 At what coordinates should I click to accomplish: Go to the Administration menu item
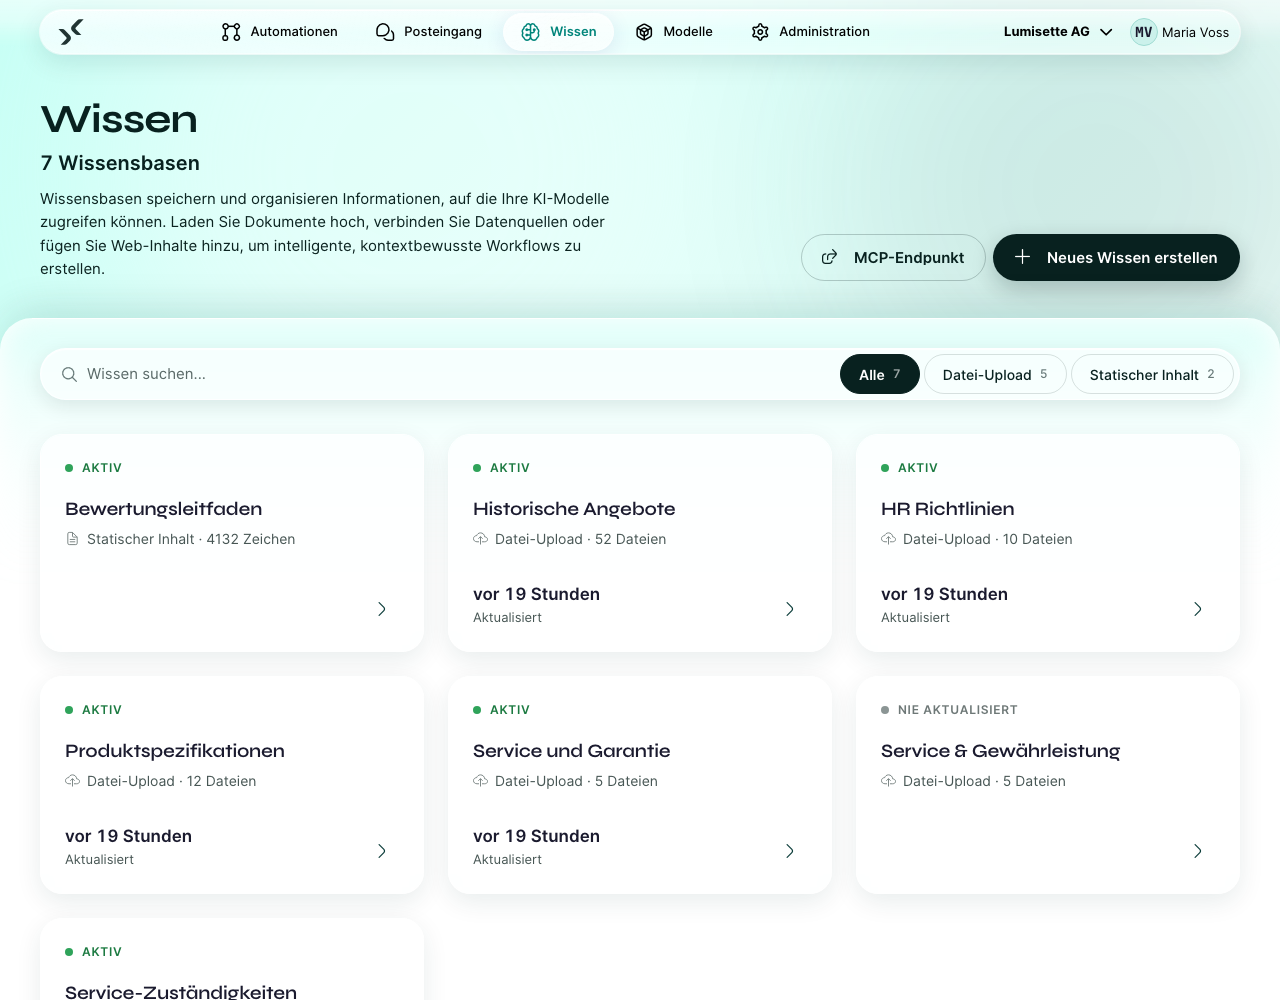pyautogui.click(x=811, y=32)
